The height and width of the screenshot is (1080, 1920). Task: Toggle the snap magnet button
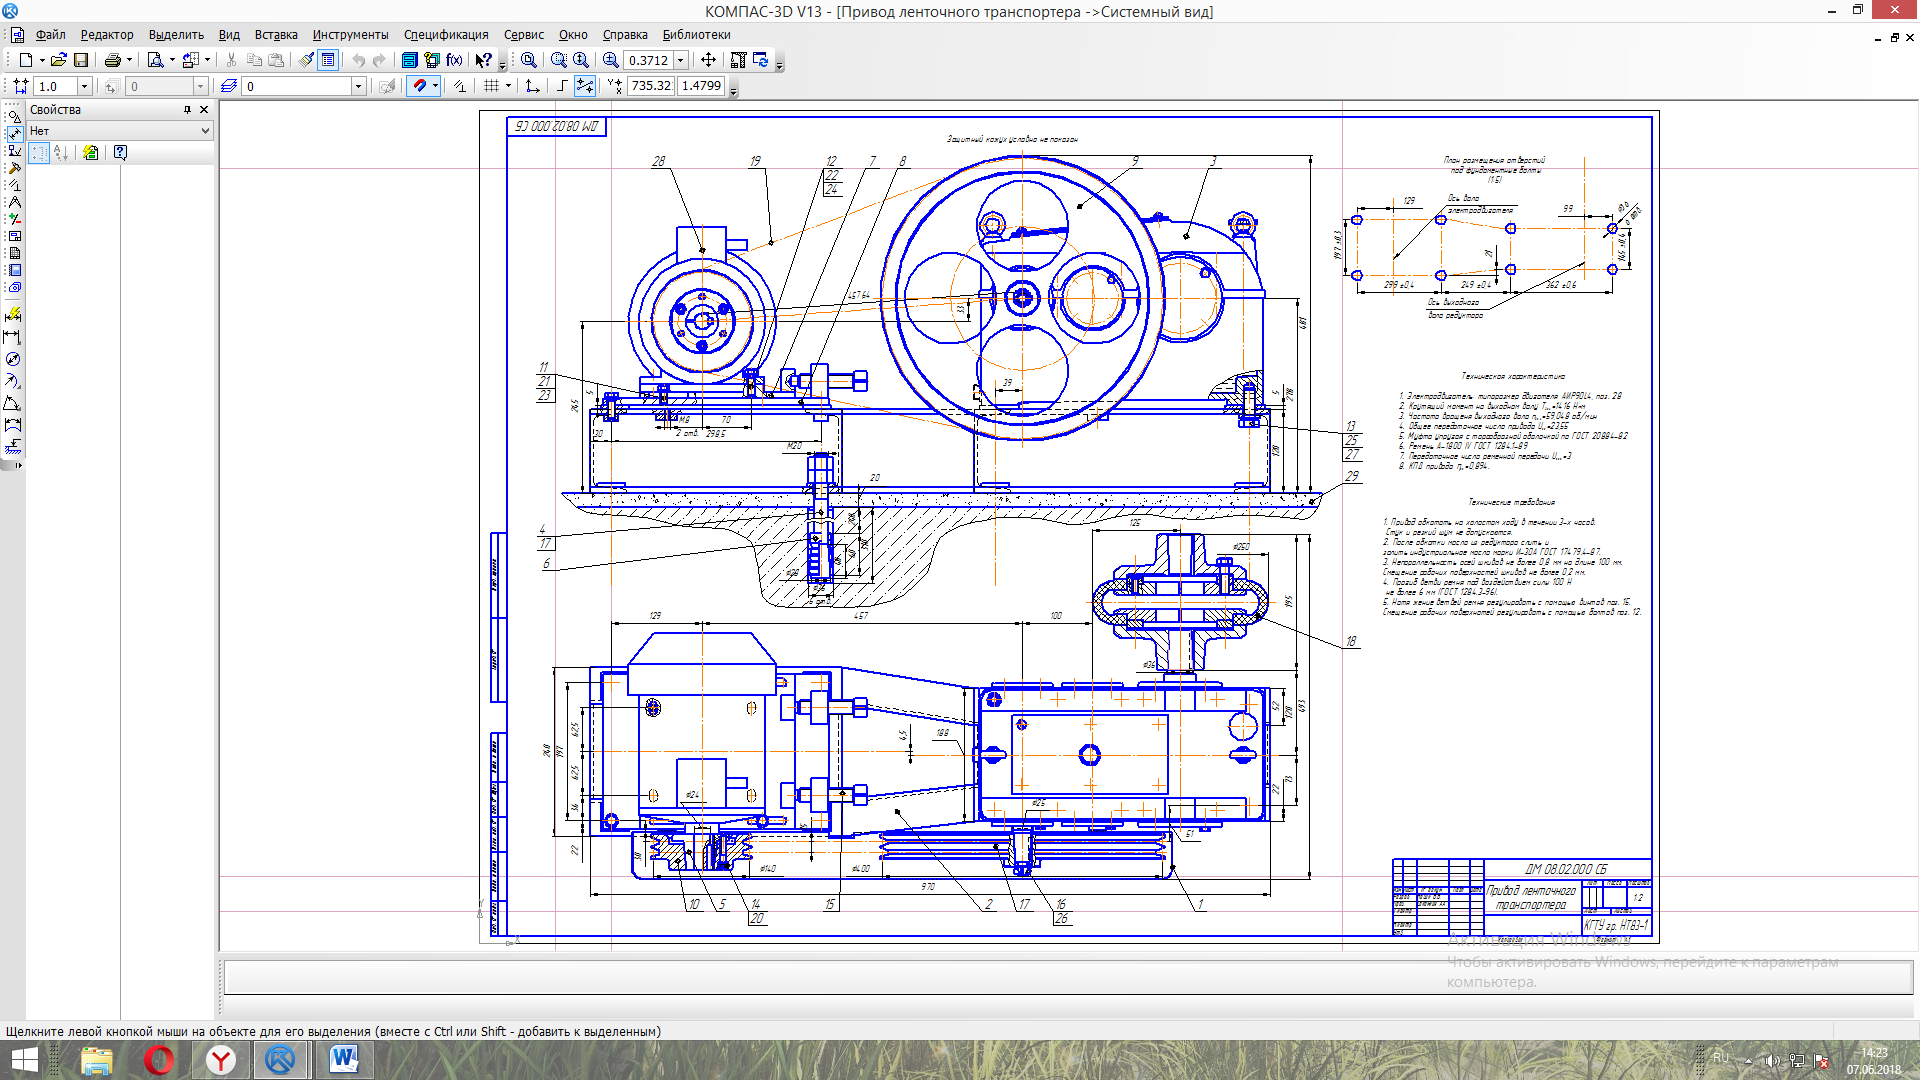click(419, 86)
